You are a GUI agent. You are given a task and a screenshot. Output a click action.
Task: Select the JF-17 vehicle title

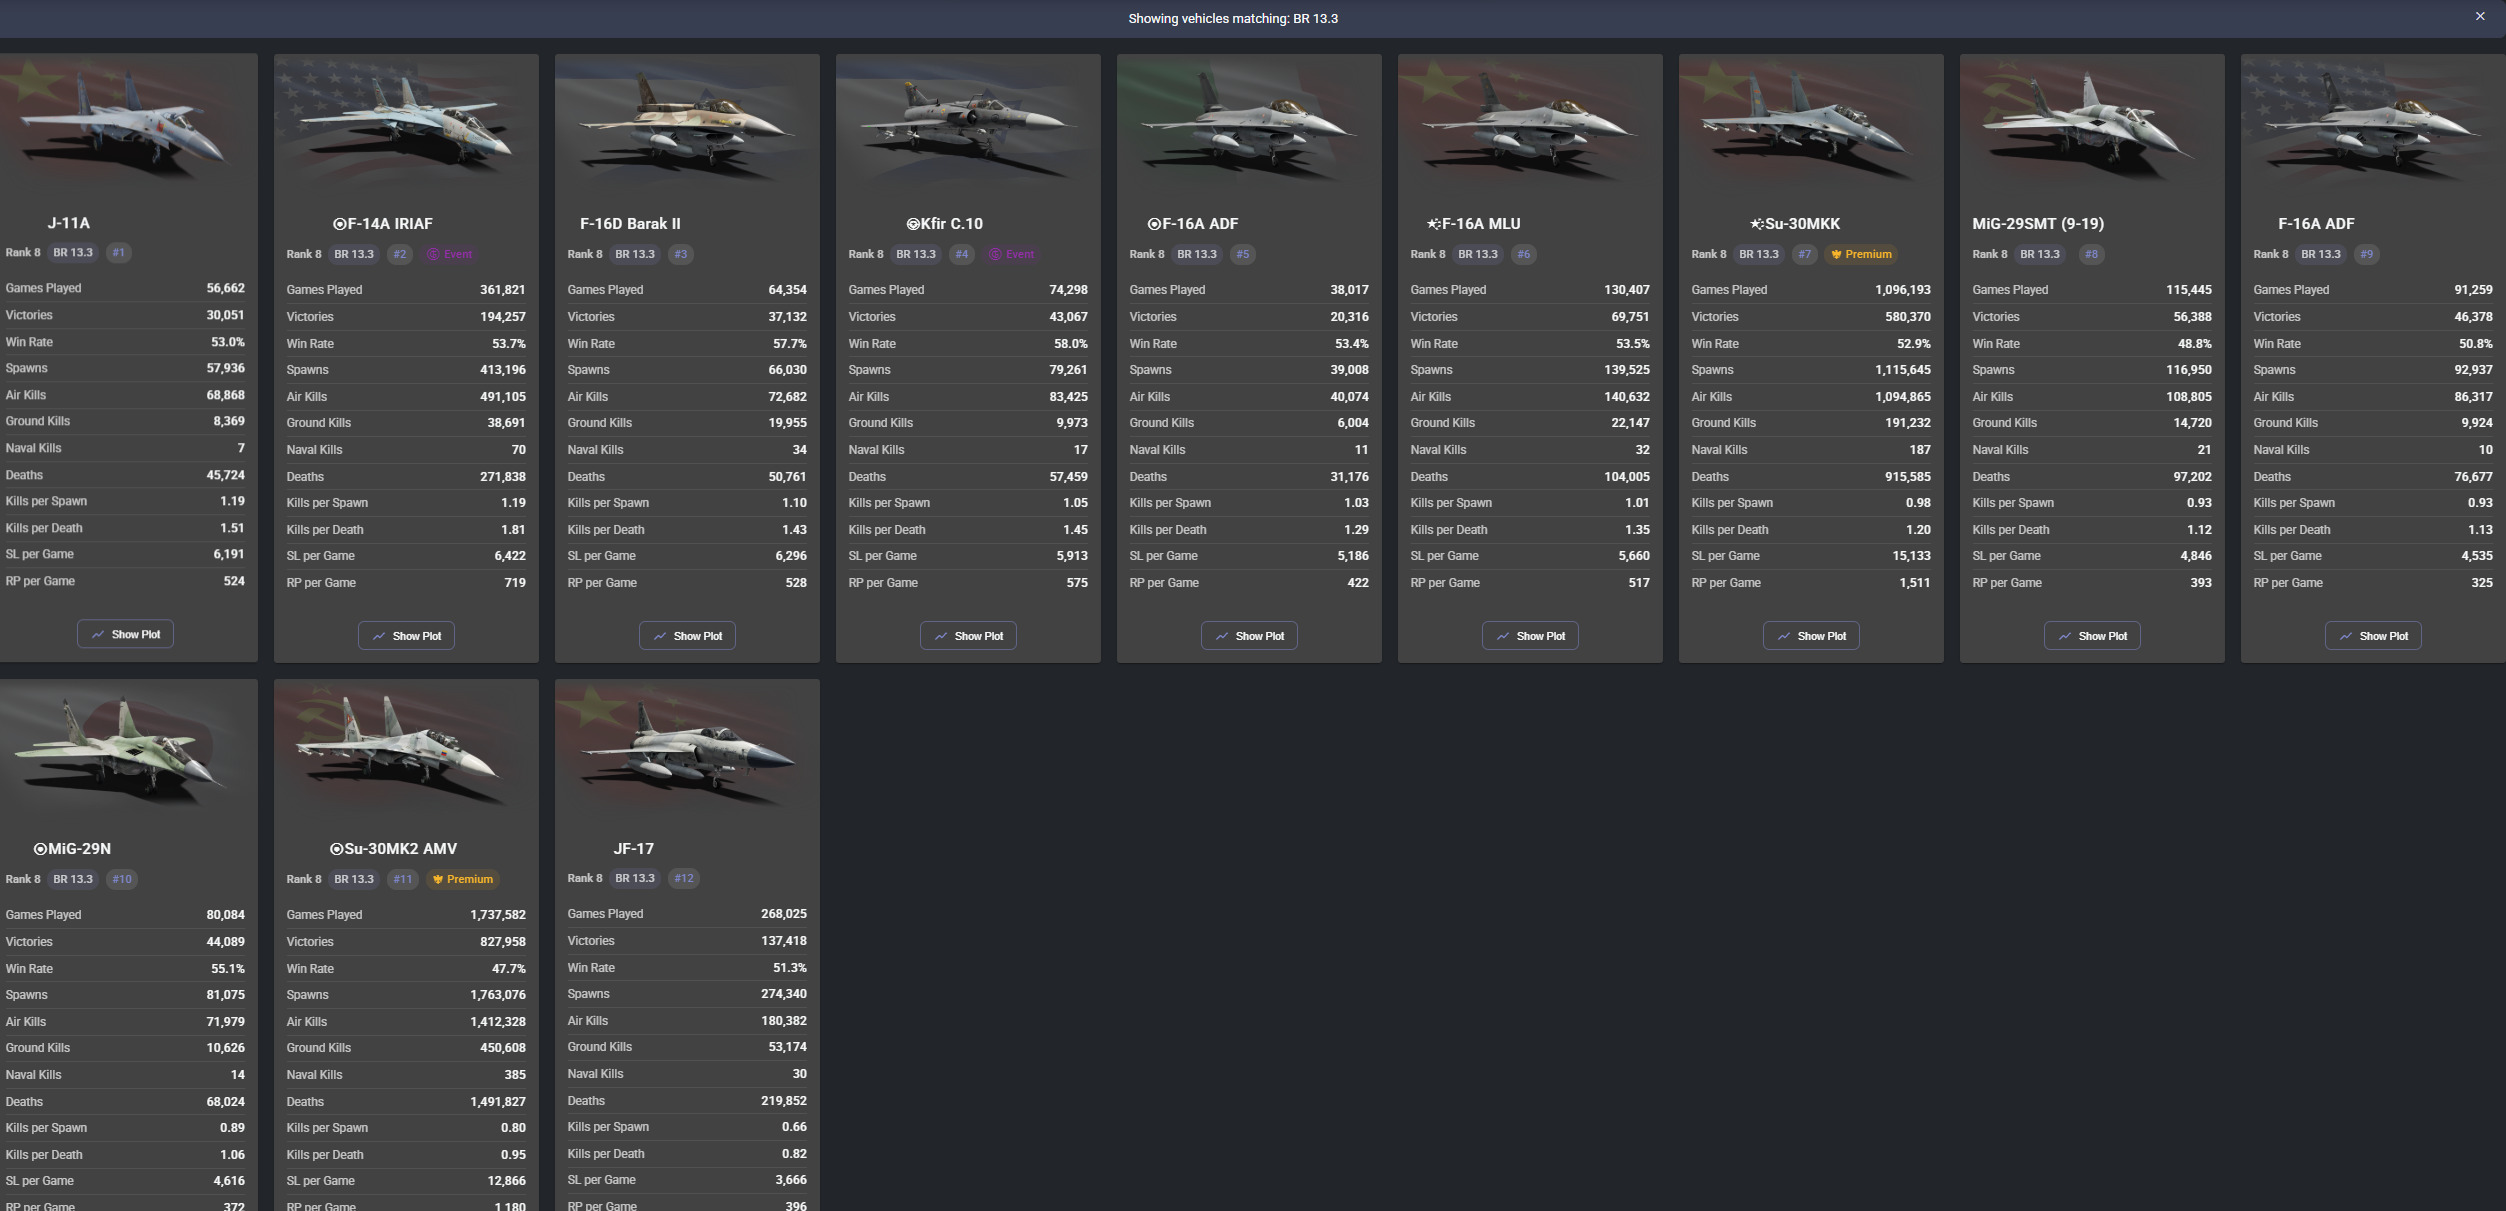point(634,849)
